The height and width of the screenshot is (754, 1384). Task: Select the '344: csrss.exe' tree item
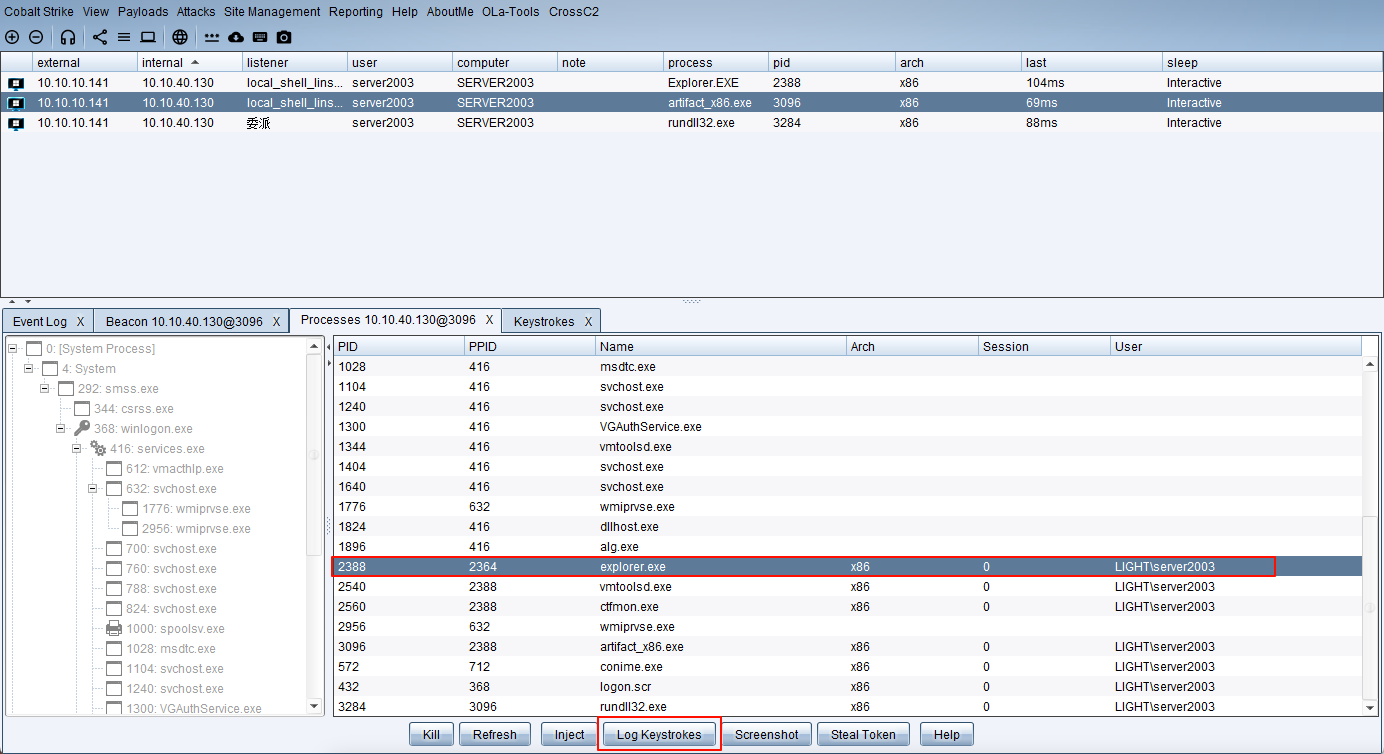124,408
